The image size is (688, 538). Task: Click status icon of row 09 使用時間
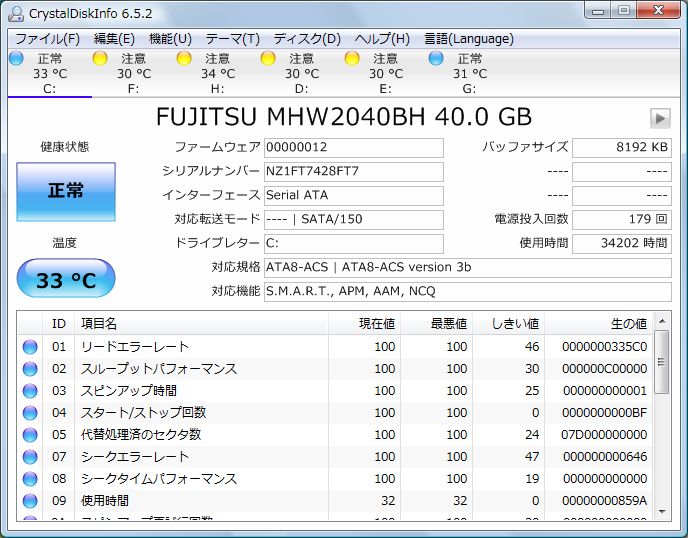pyautogui.click(x=30, y=501)
